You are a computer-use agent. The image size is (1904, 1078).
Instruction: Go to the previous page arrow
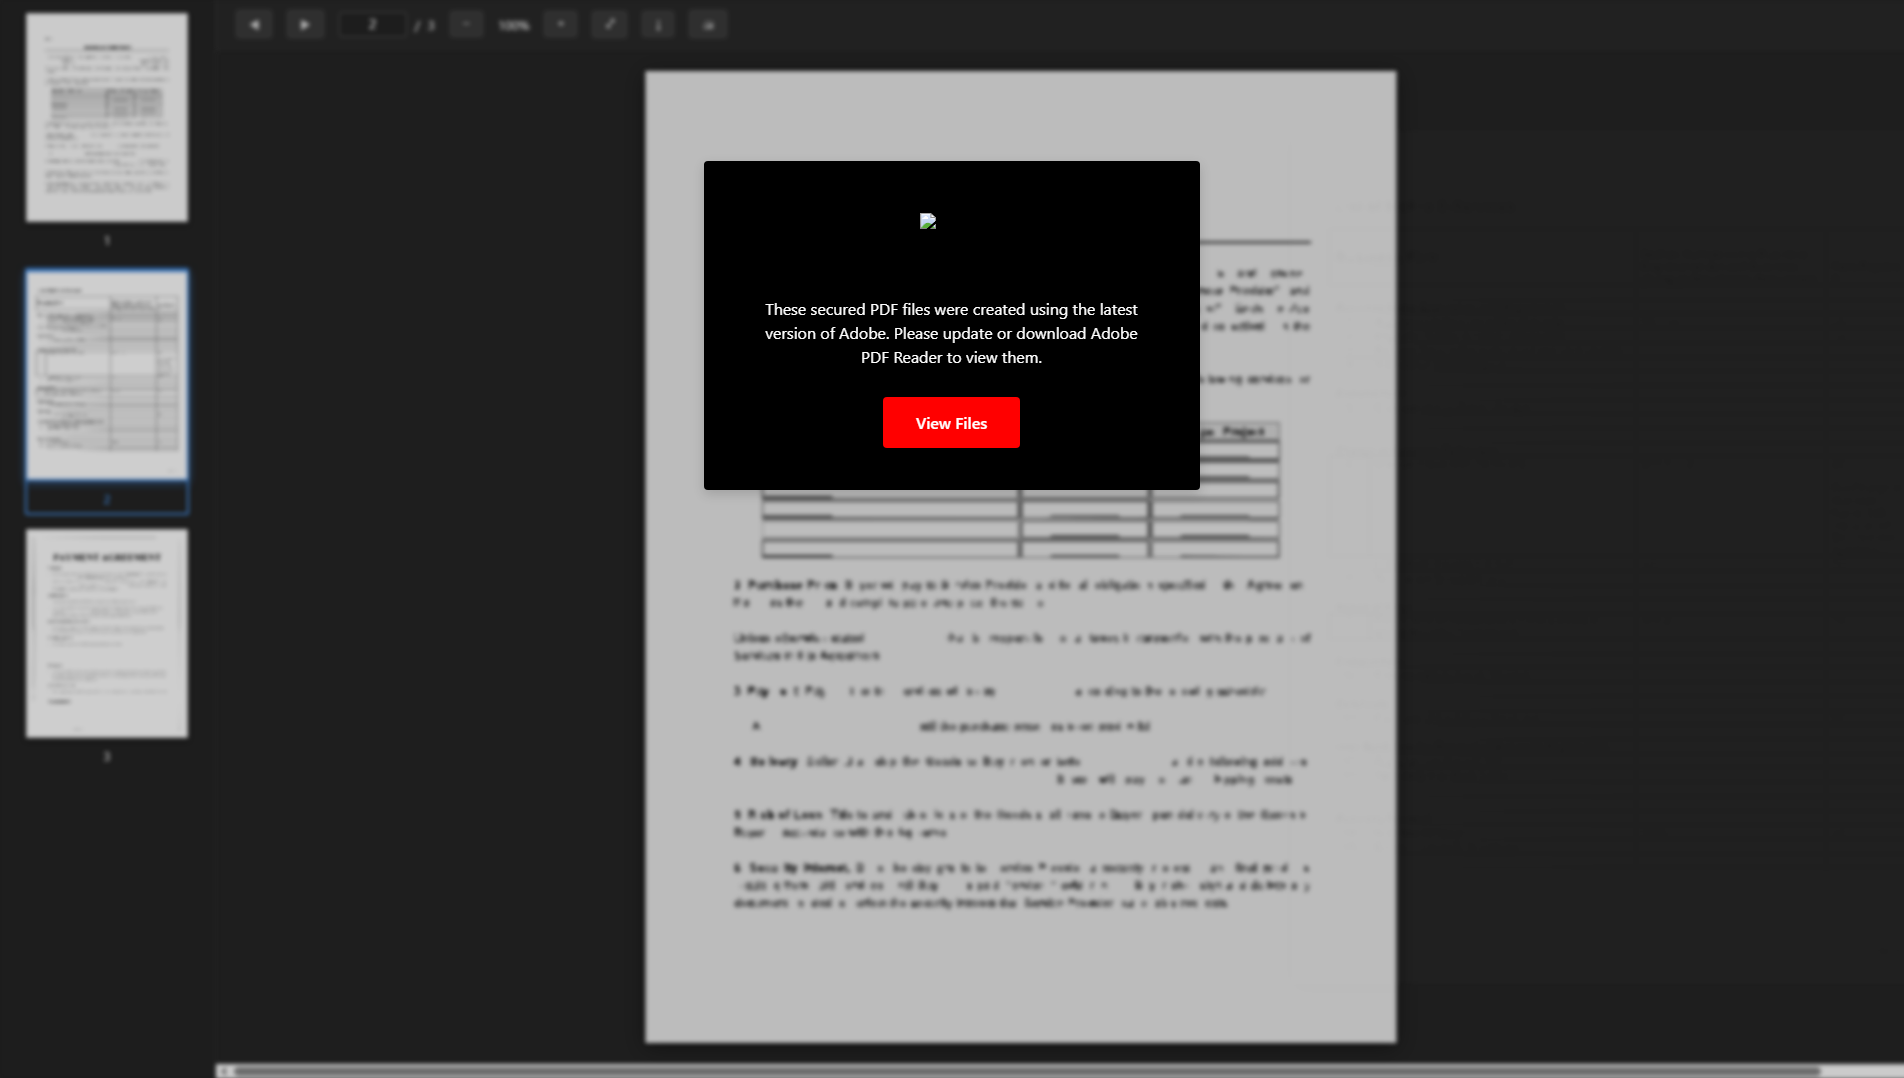[255, 25]
